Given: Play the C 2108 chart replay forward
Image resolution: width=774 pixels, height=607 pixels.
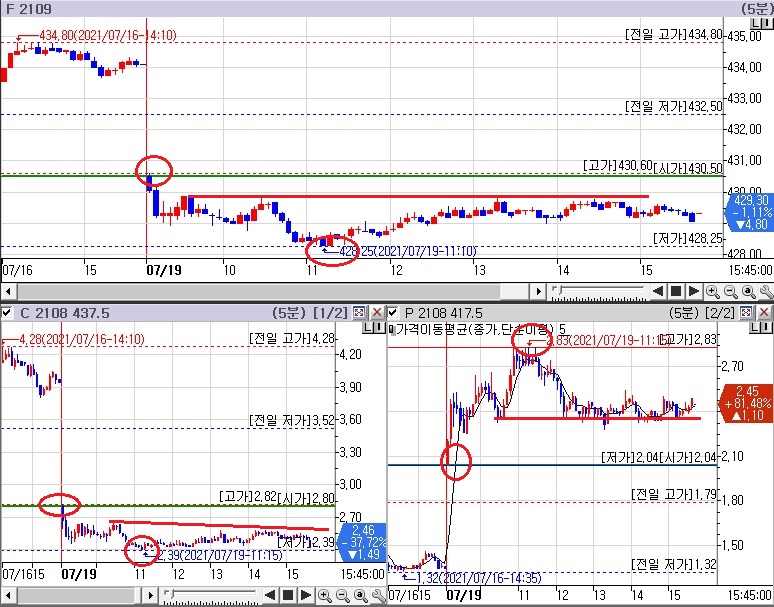Looking at the screenshot, I should point(306,595).
